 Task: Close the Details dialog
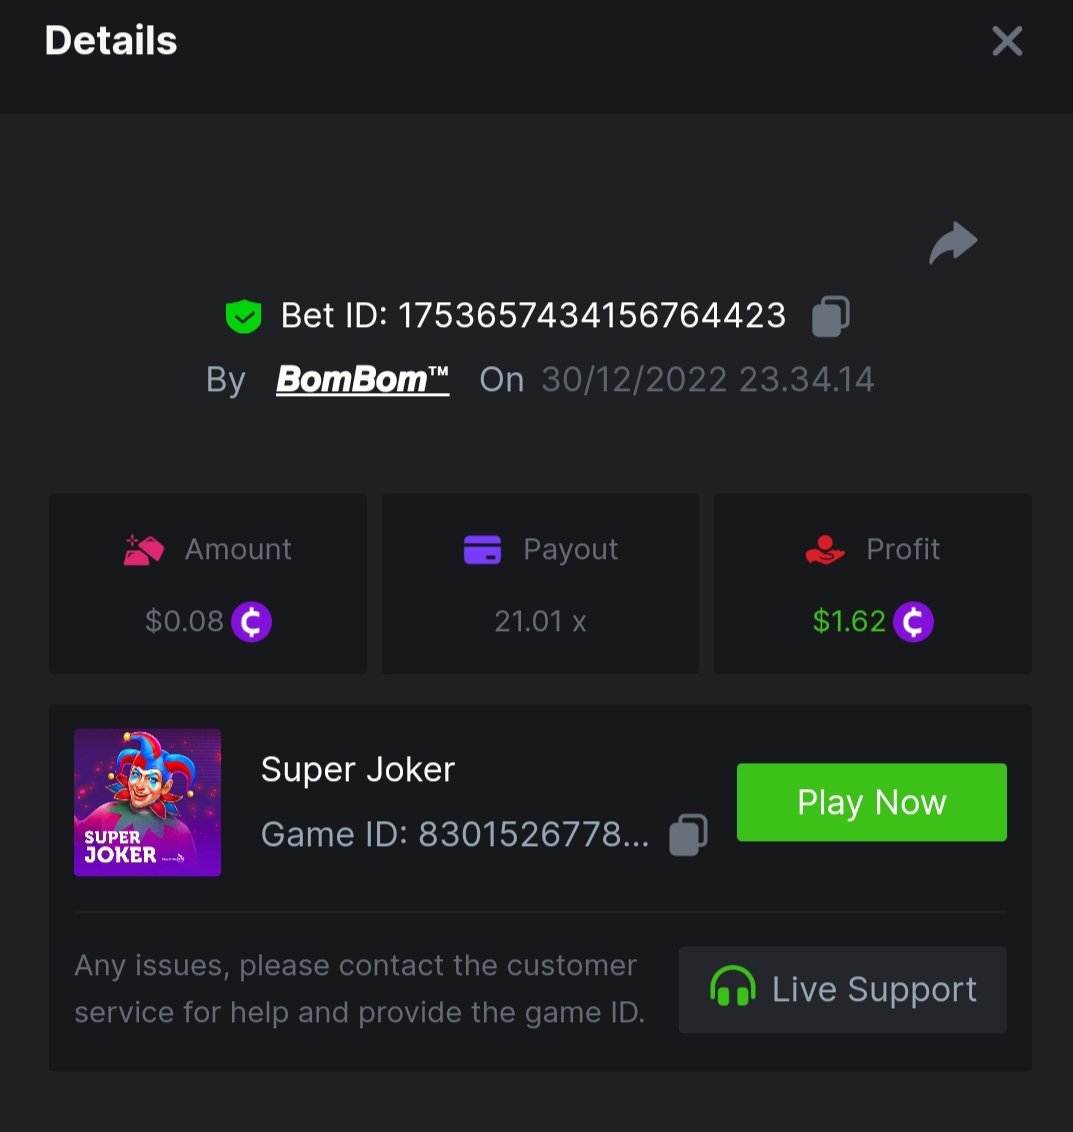click(x=1006, y=41)
